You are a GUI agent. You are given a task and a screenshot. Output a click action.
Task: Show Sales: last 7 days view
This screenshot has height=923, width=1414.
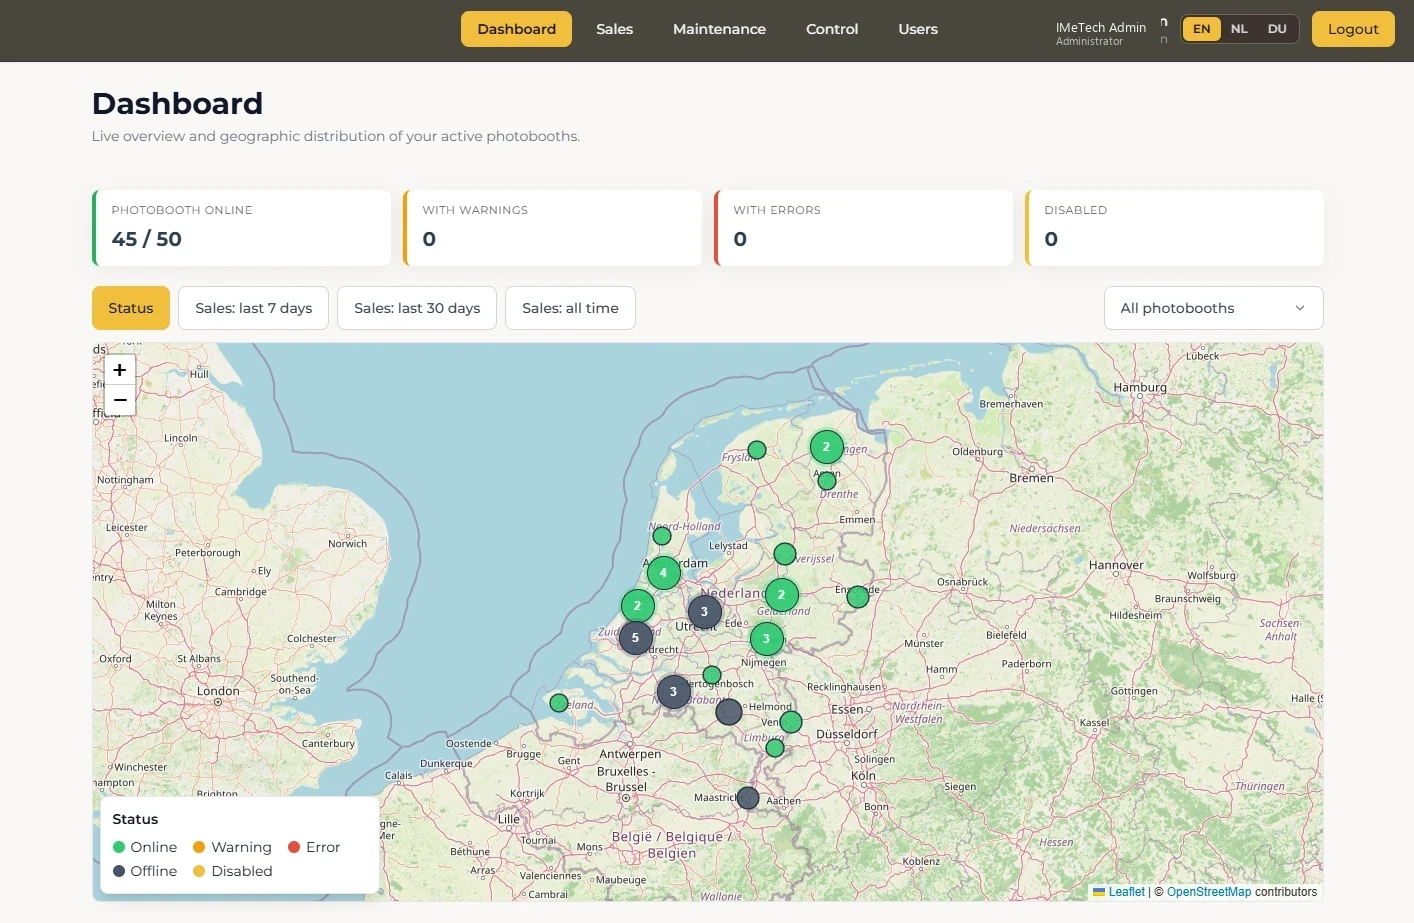point(254,308)
